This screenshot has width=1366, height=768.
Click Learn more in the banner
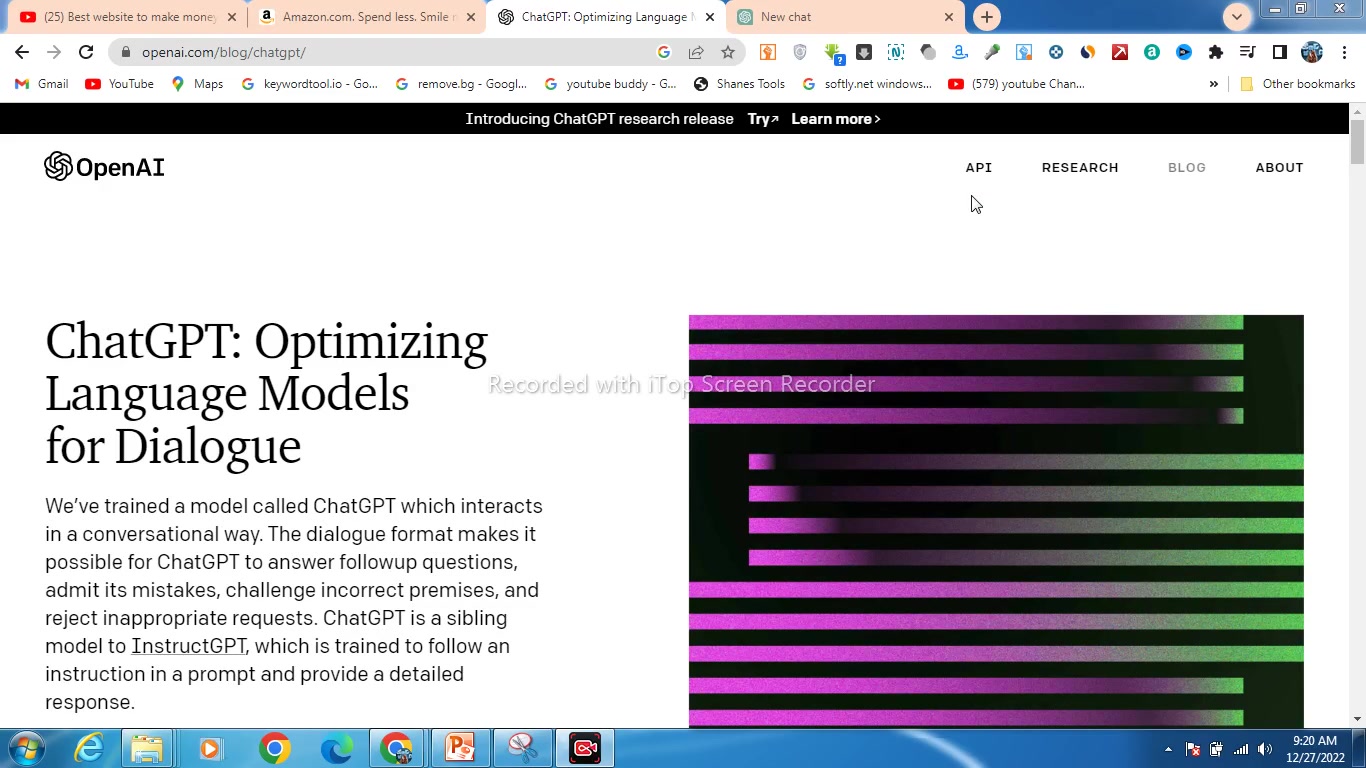835,119
